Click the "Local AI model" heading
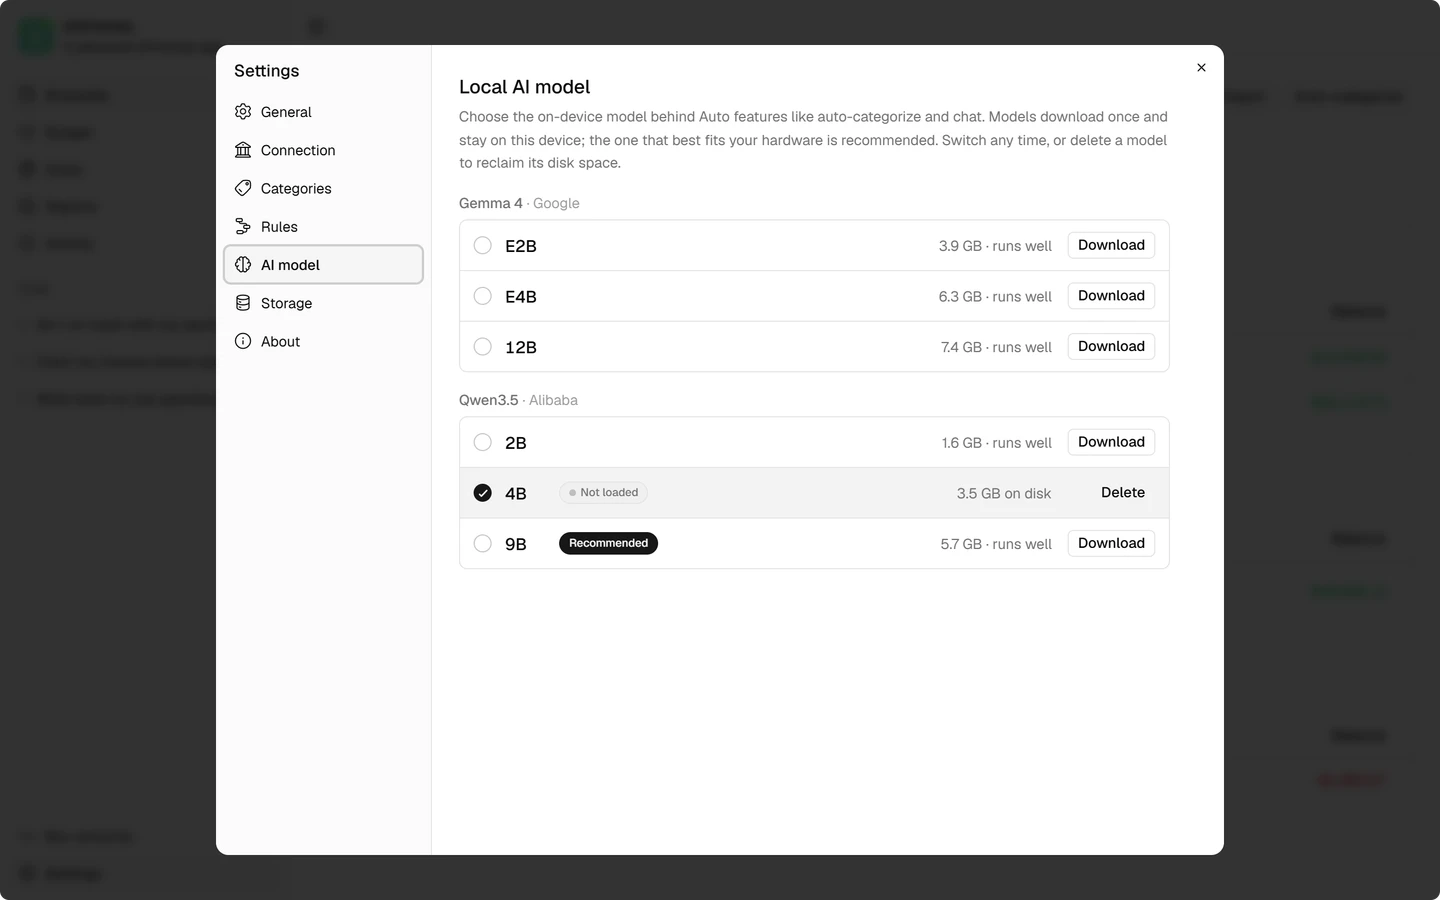 click(524, 87)
